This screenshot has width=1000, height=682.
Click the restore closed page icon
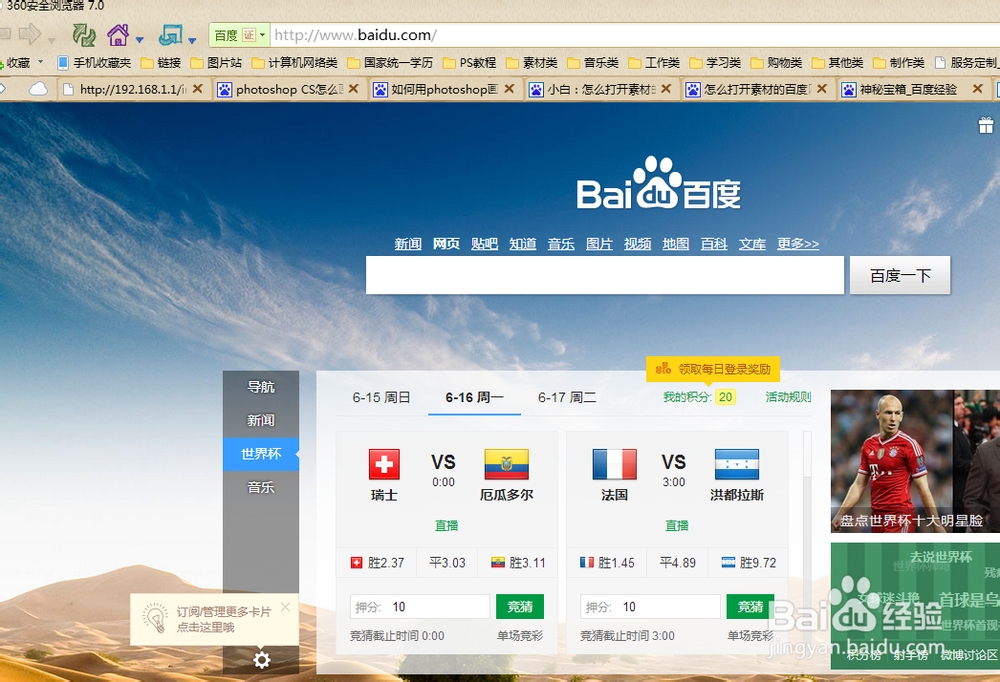[170, 34]
